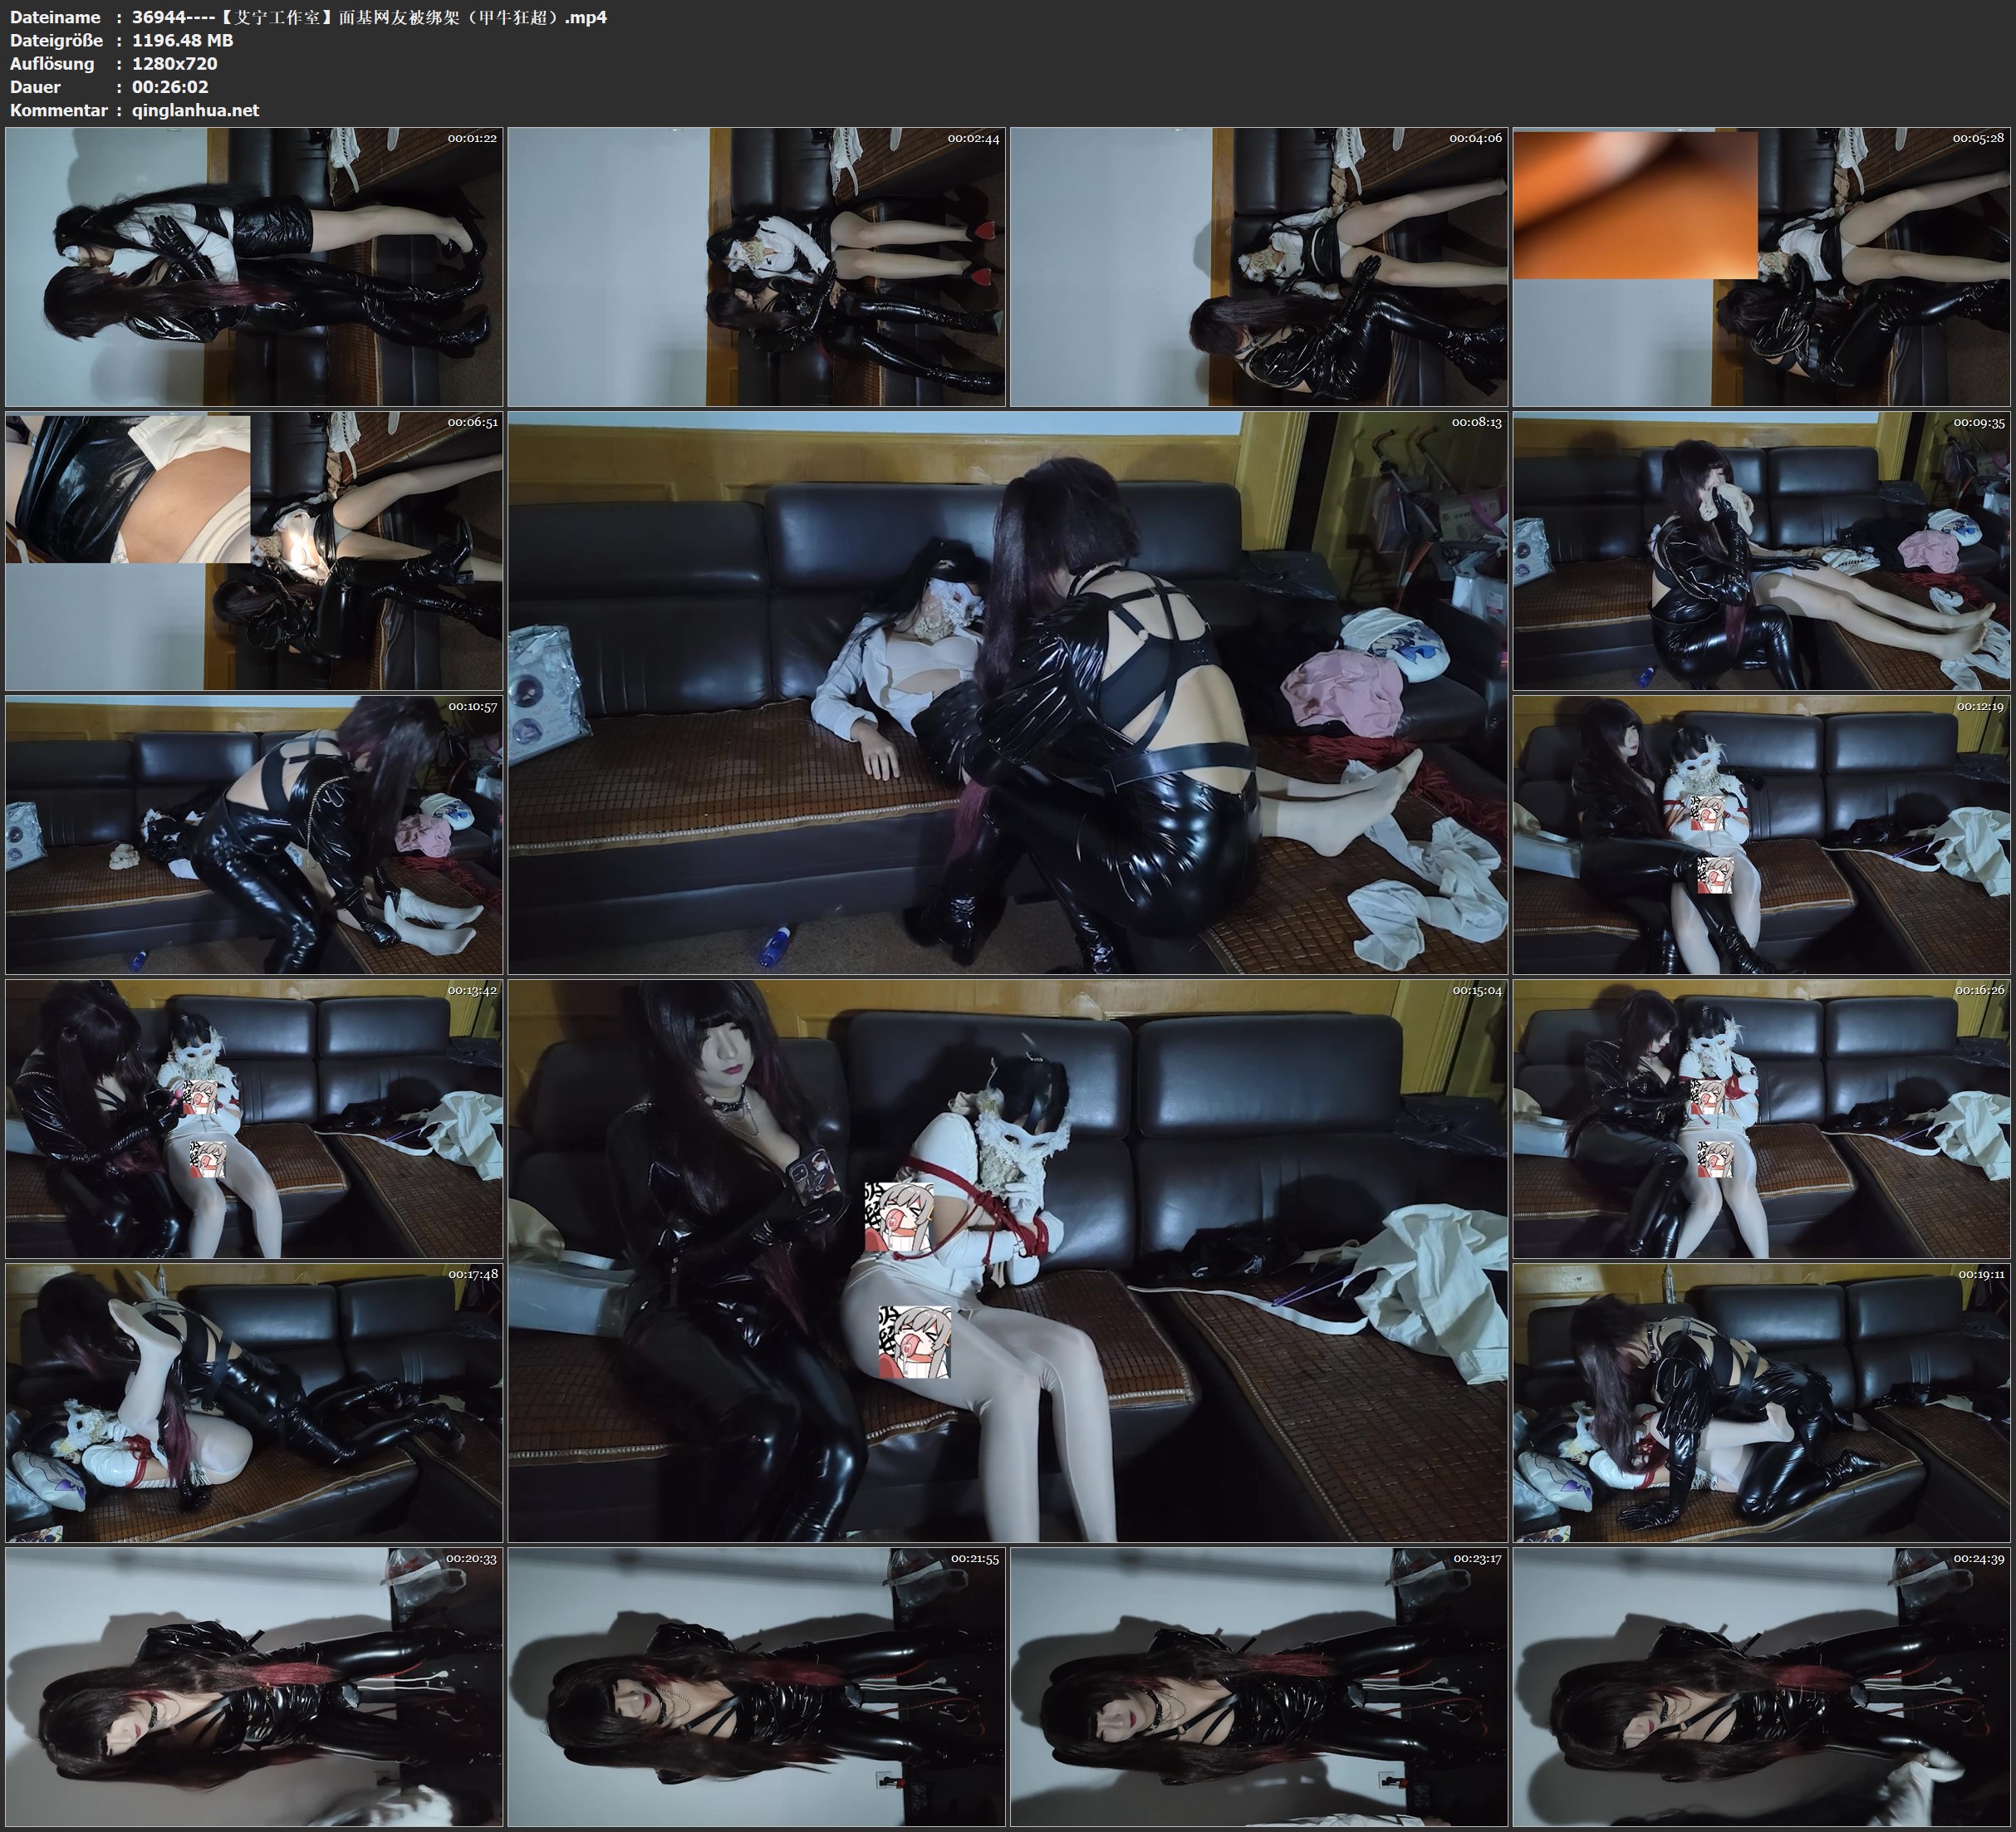Click the 00:05:28 thumbnail
The height and width of the screenshot is (1832, 2016).
pos(1761,267)
